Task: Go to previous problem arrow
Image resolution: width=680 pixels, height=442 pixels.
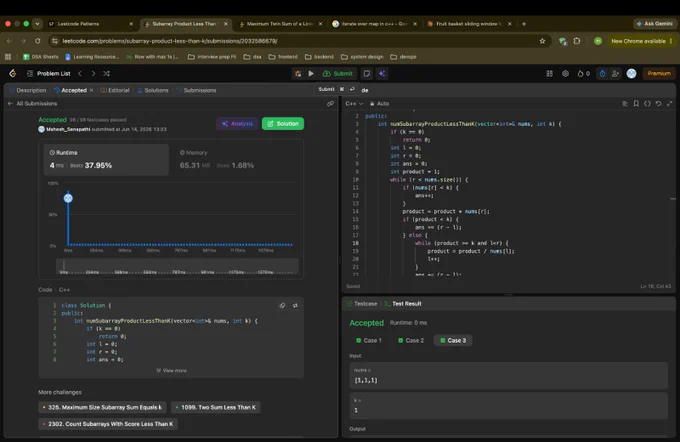Action: pos(80,74)
